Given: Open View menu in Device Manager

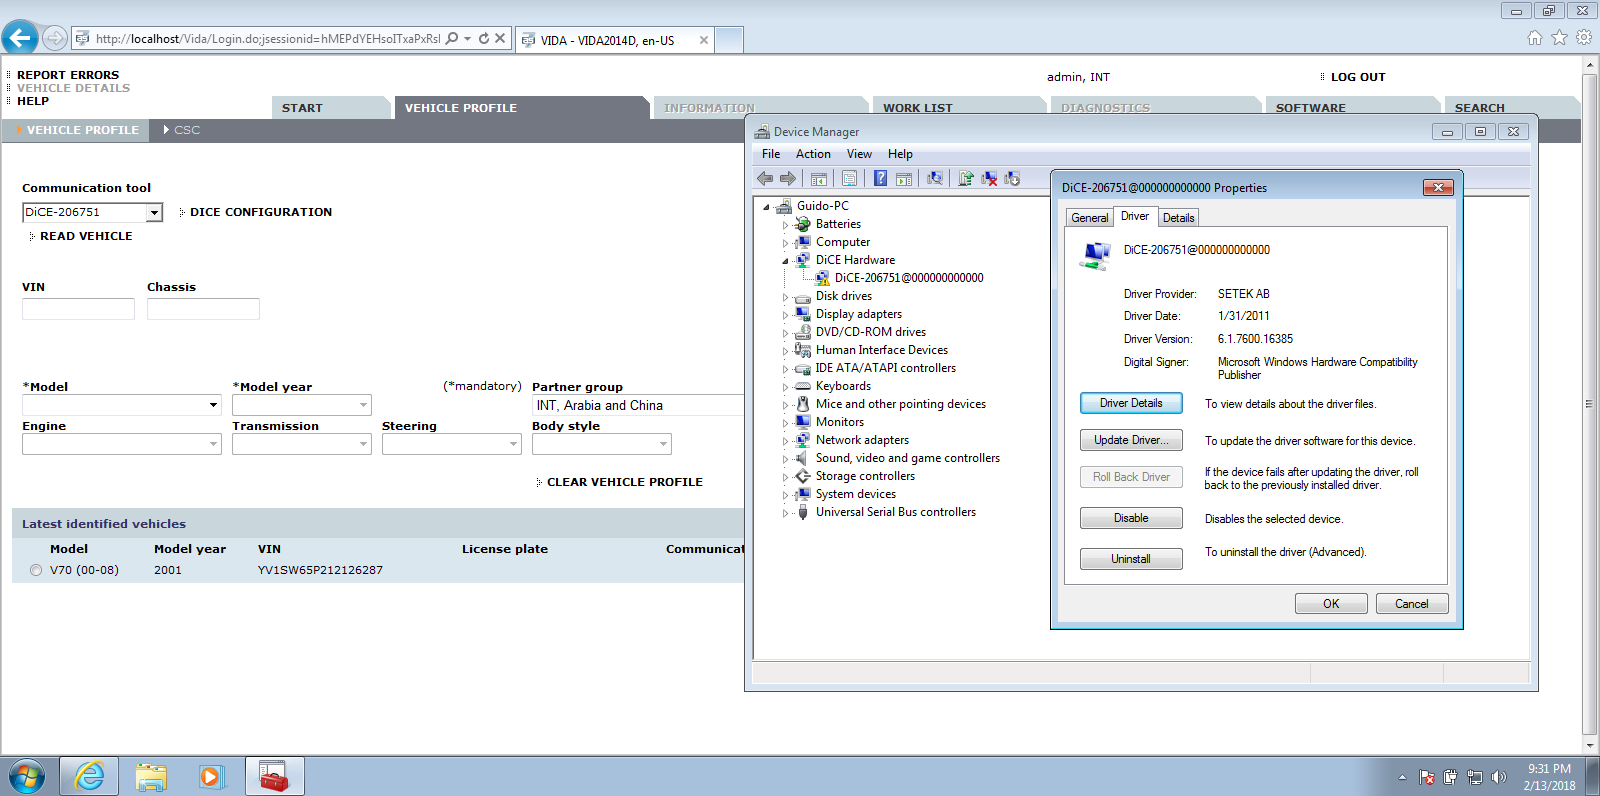Looking at the screenshot, I should tap(859, 154).
